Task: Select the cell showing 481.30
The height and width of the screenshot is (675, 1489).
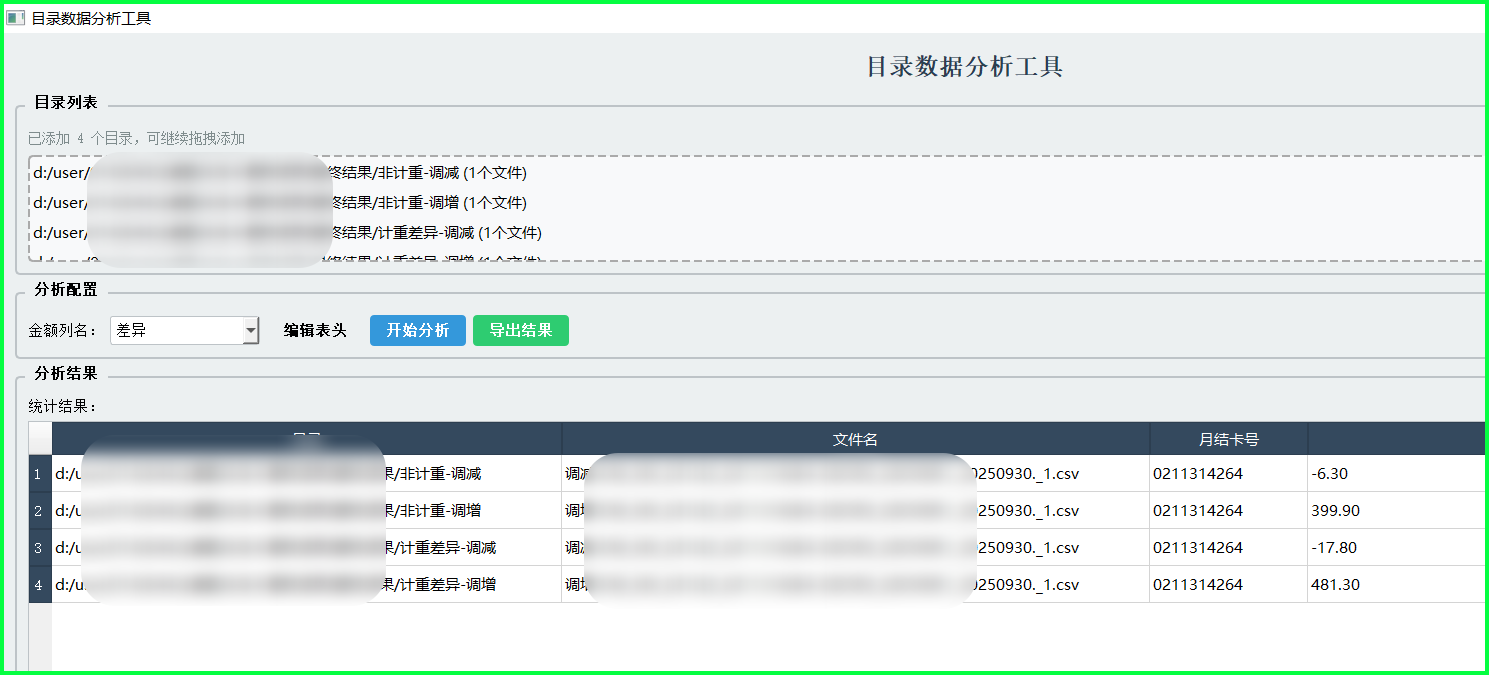Action: 1395,585
